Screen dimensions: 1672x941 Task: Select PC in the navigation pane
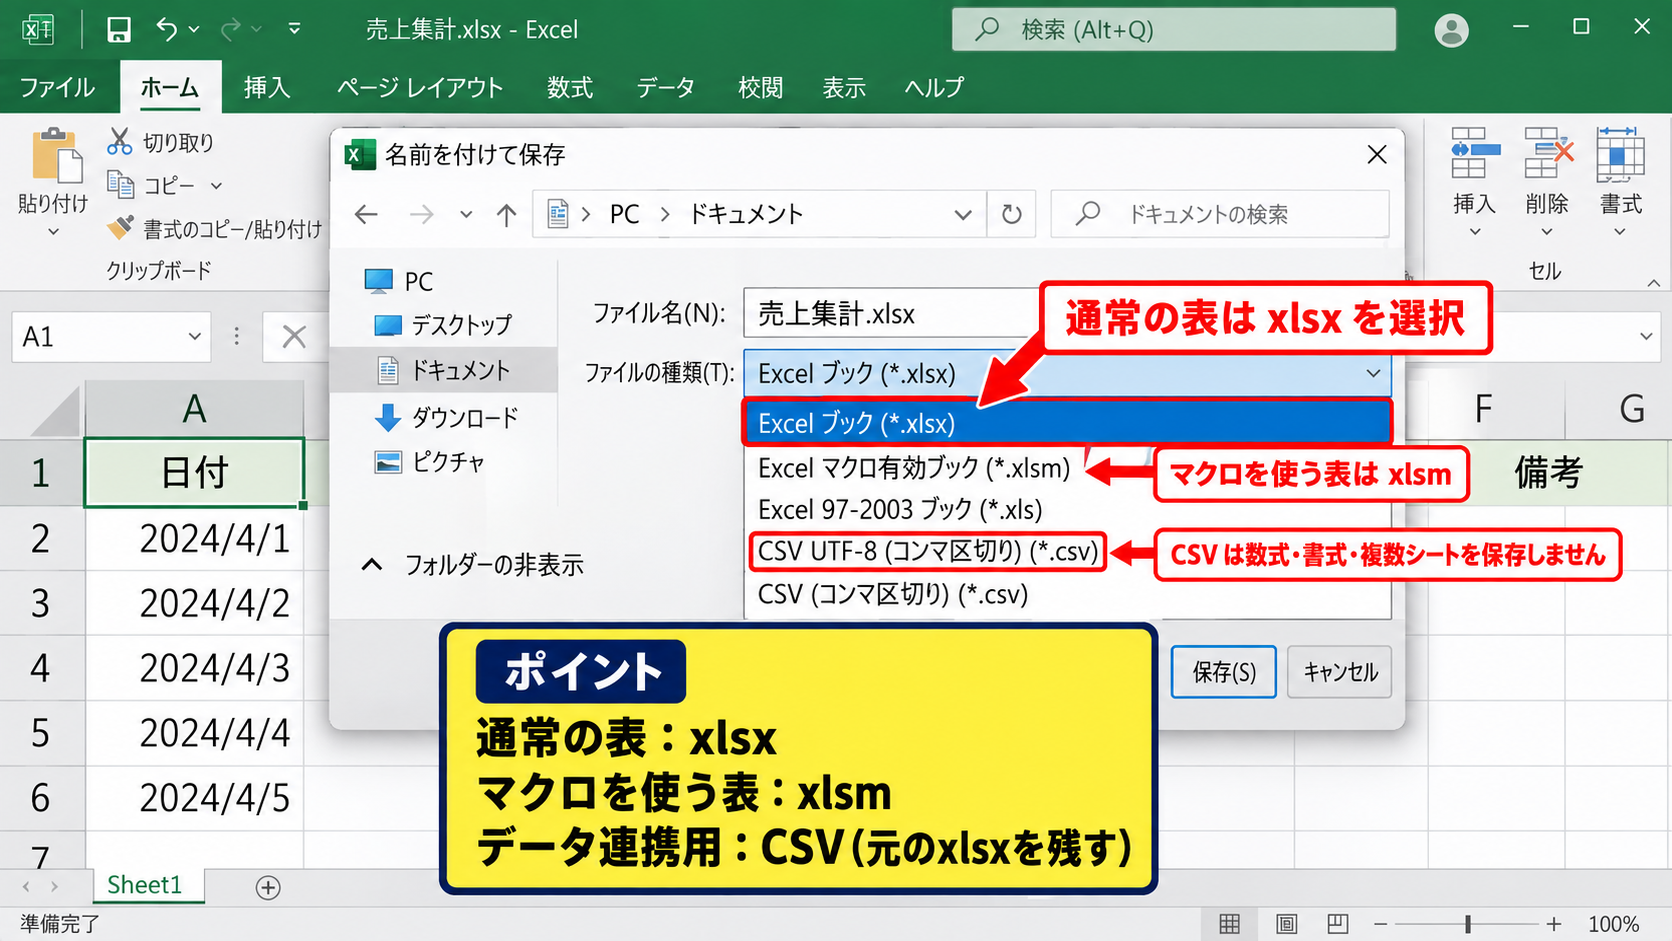coord(400,282)
